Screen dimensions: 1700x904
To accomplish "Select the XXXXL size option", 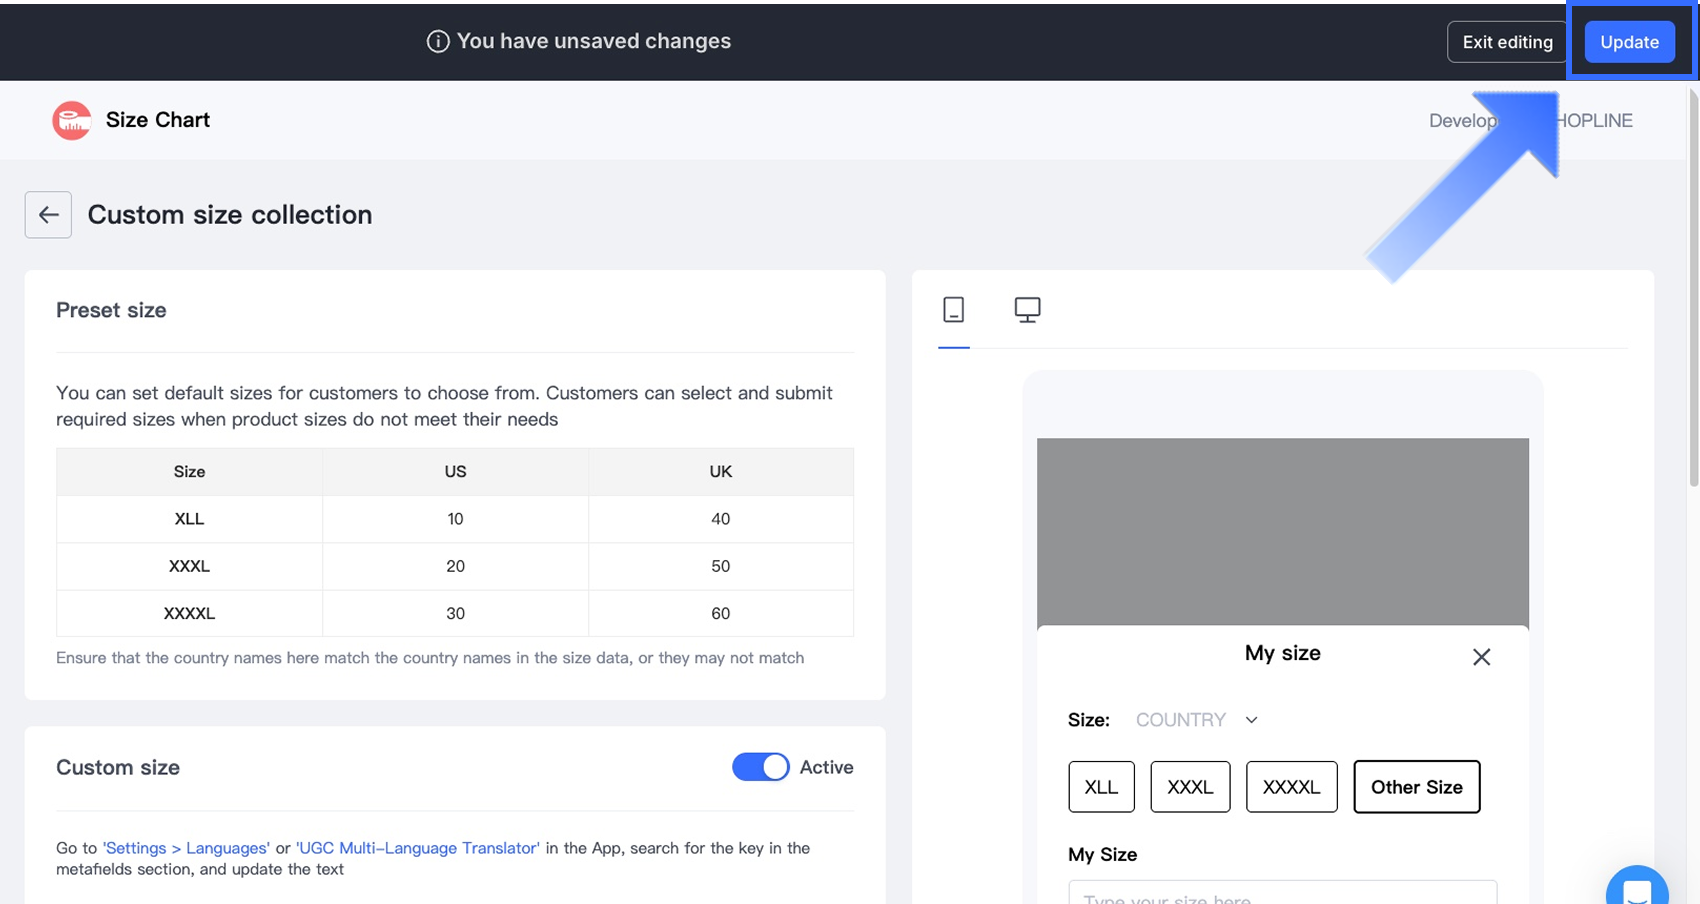I will pos(1291,787).
